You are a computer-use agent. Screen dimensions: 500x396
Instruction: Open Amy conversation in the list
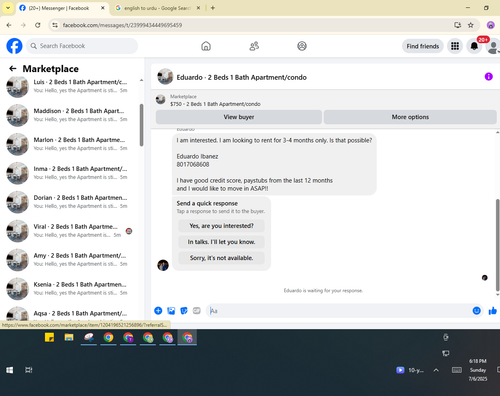pos(71,260)
